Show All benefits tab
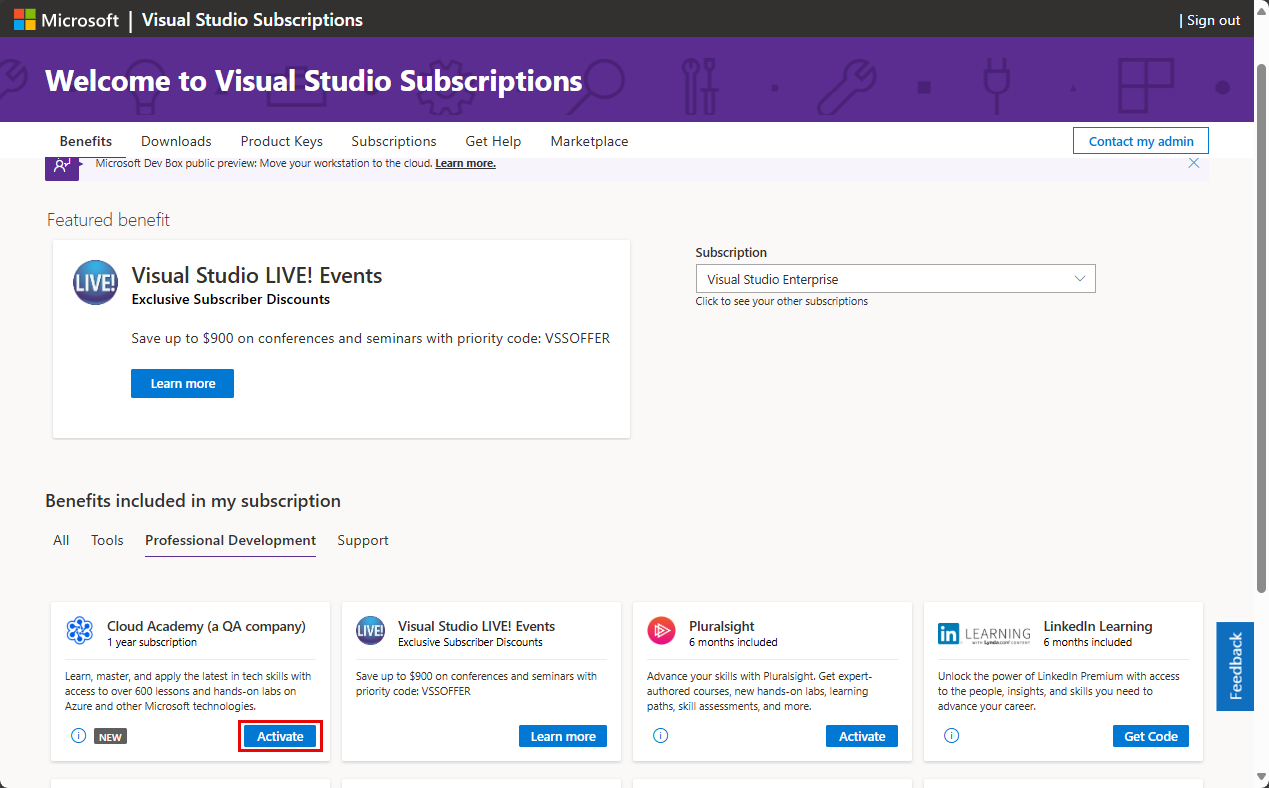1269x788 pixels. pos(61,540)
